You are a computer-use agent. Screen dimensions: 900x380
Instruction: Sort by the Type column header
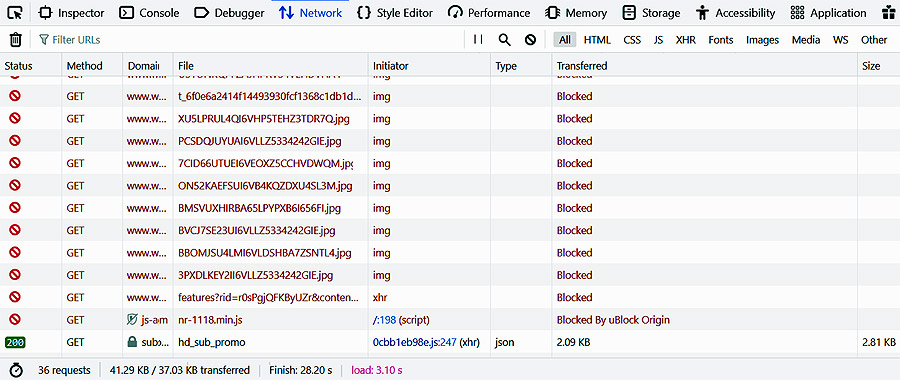521,66
